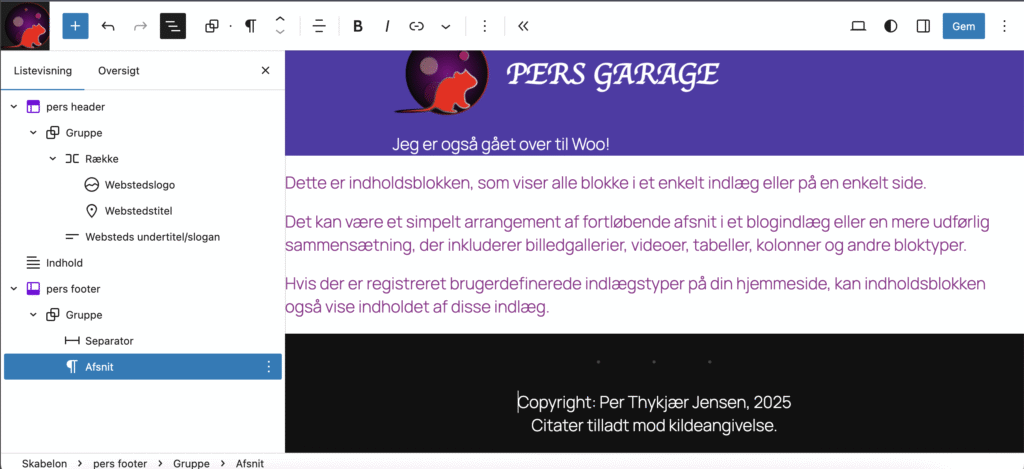
Task: Open more rich text controls dropdown
Action: coord(446,26)
